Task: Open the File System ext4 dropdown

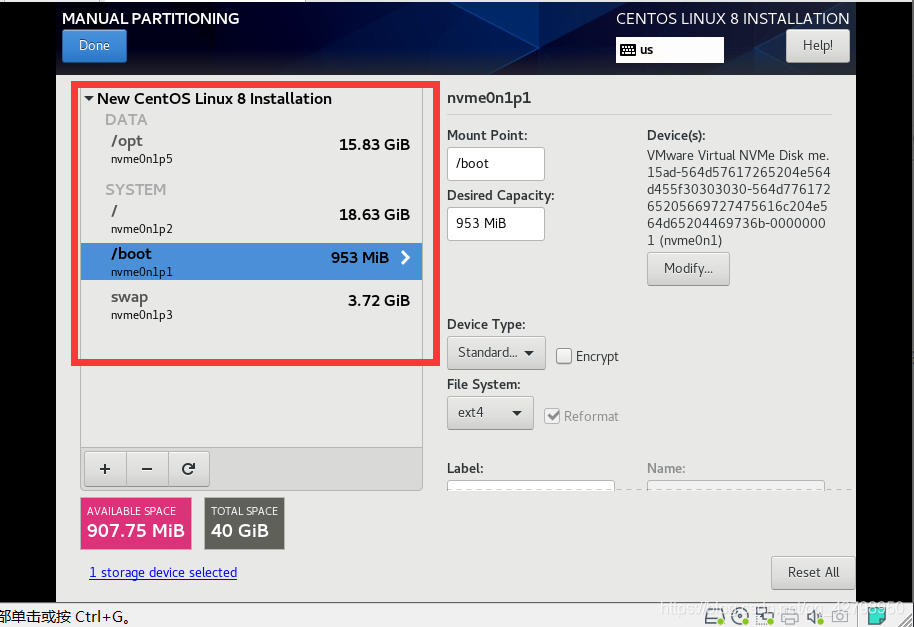Action: click(490, 413)
